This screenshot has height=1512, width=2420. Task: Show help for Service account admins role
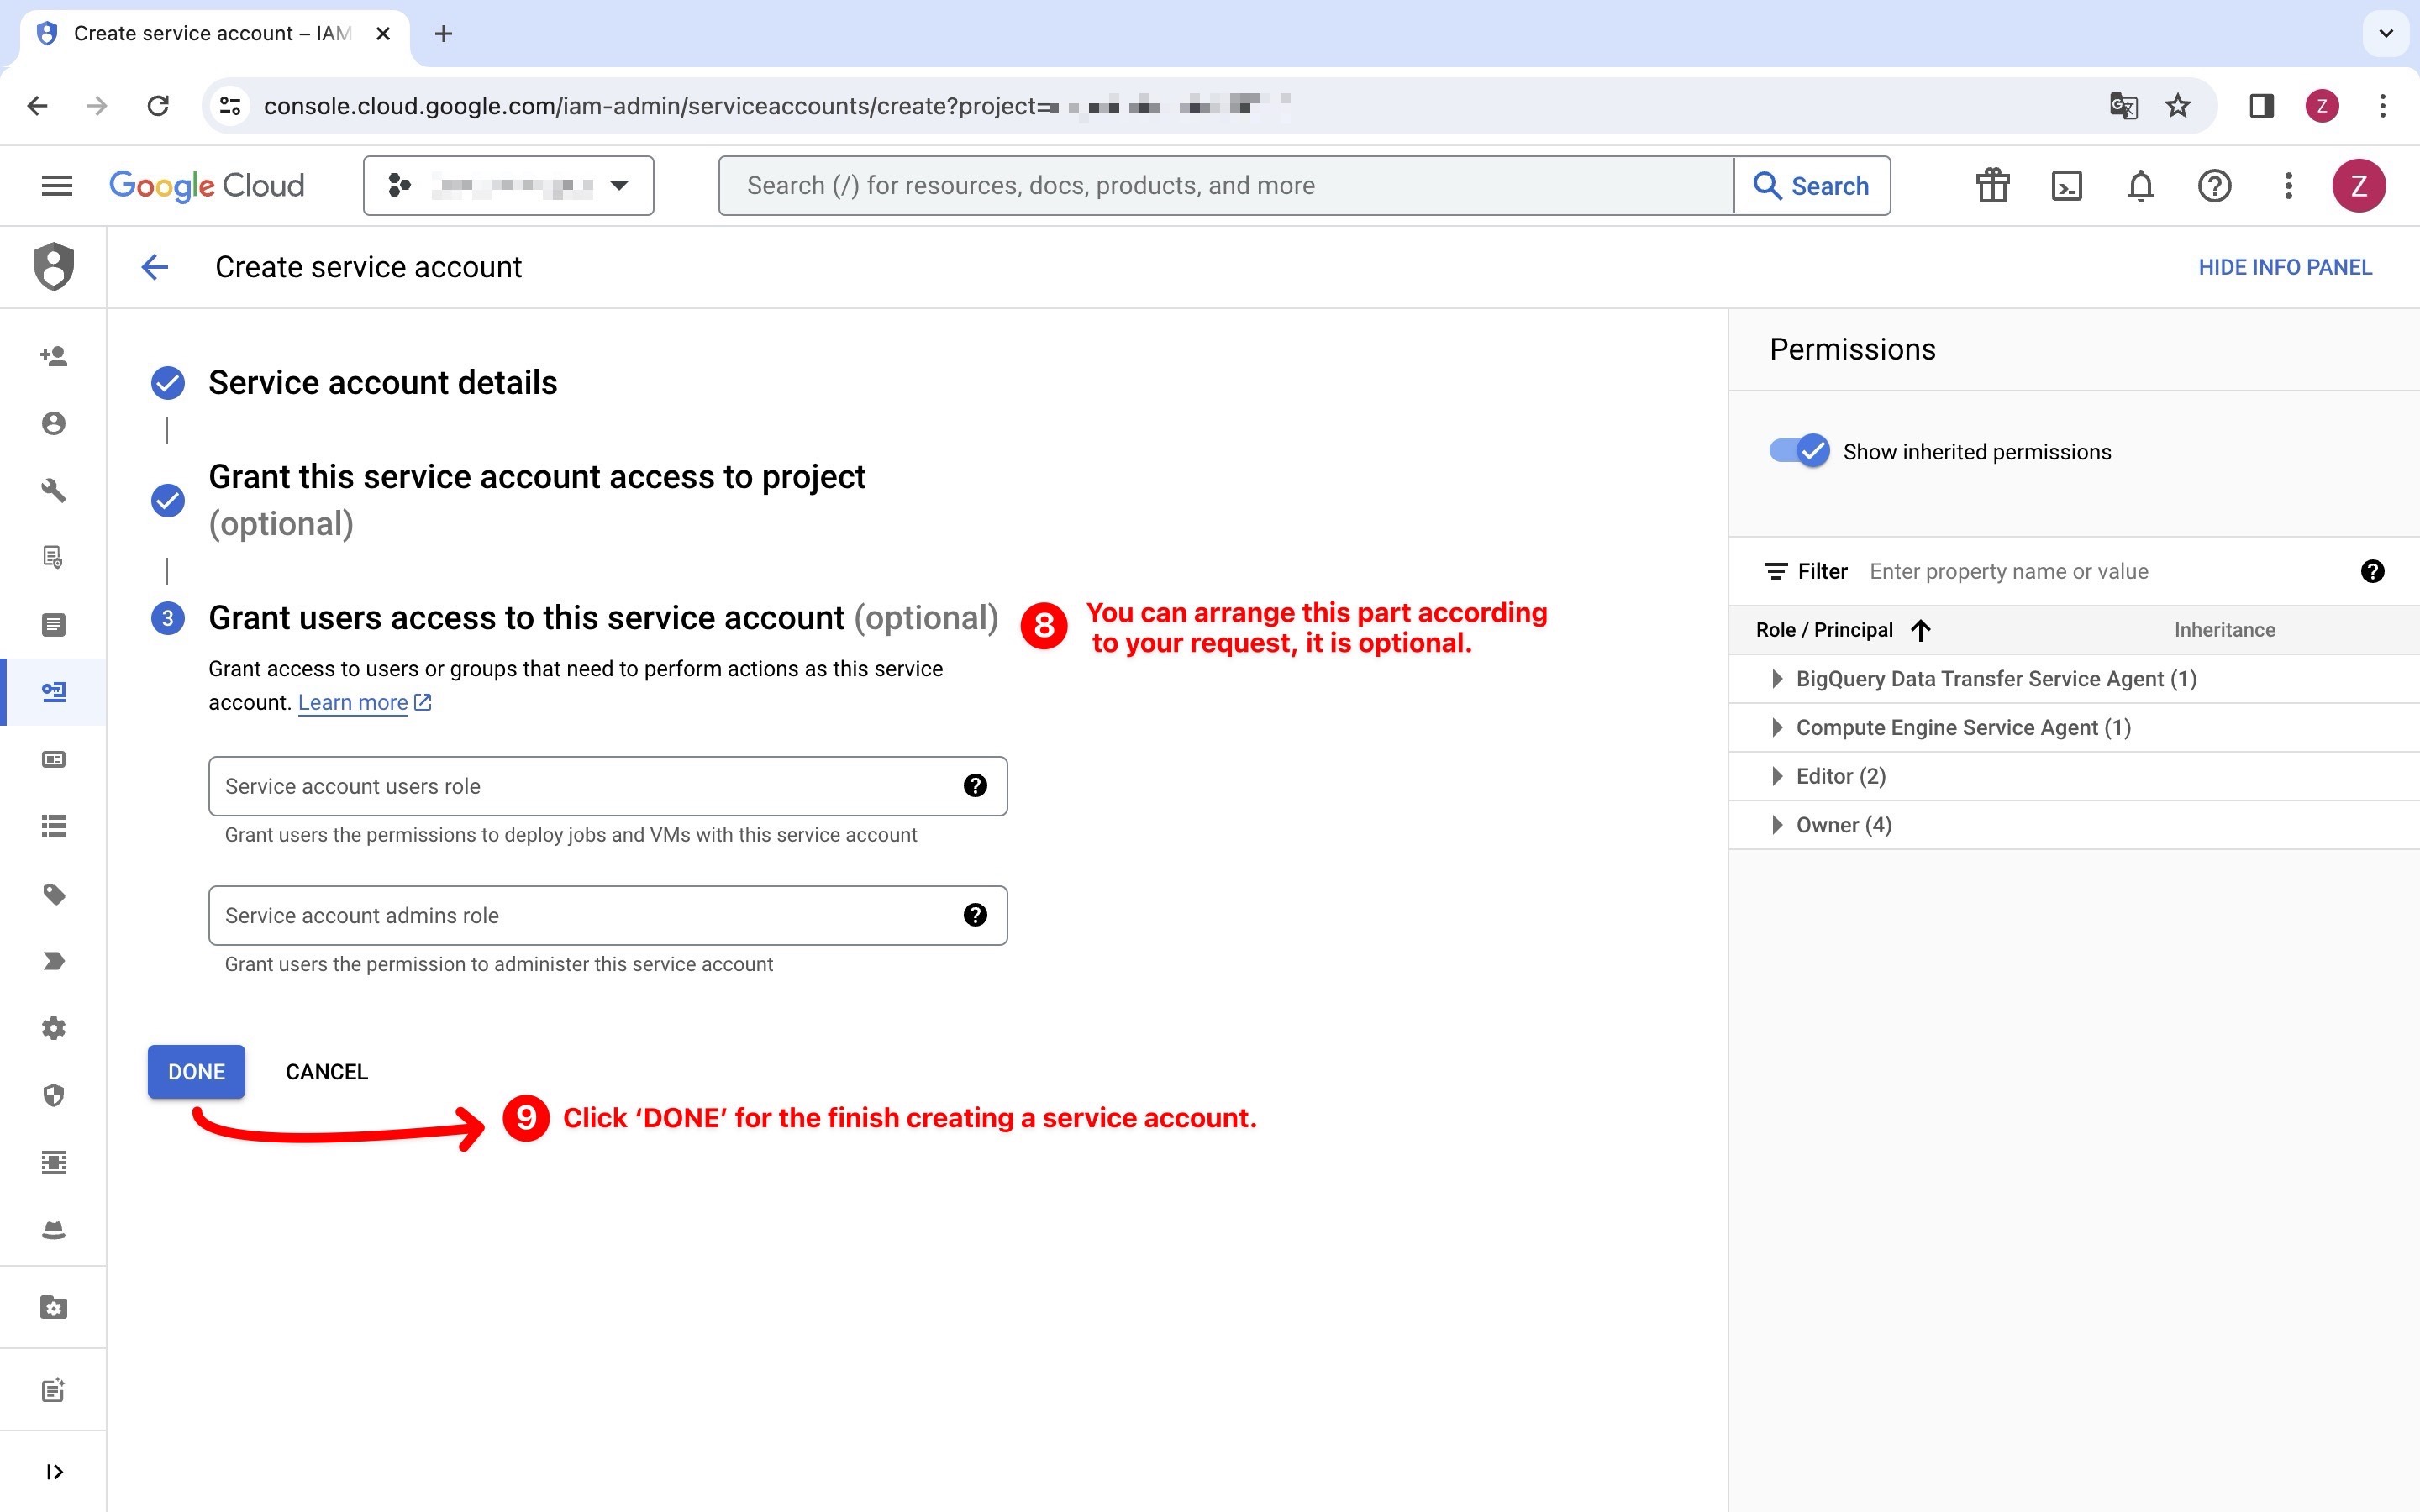point(975,915)
